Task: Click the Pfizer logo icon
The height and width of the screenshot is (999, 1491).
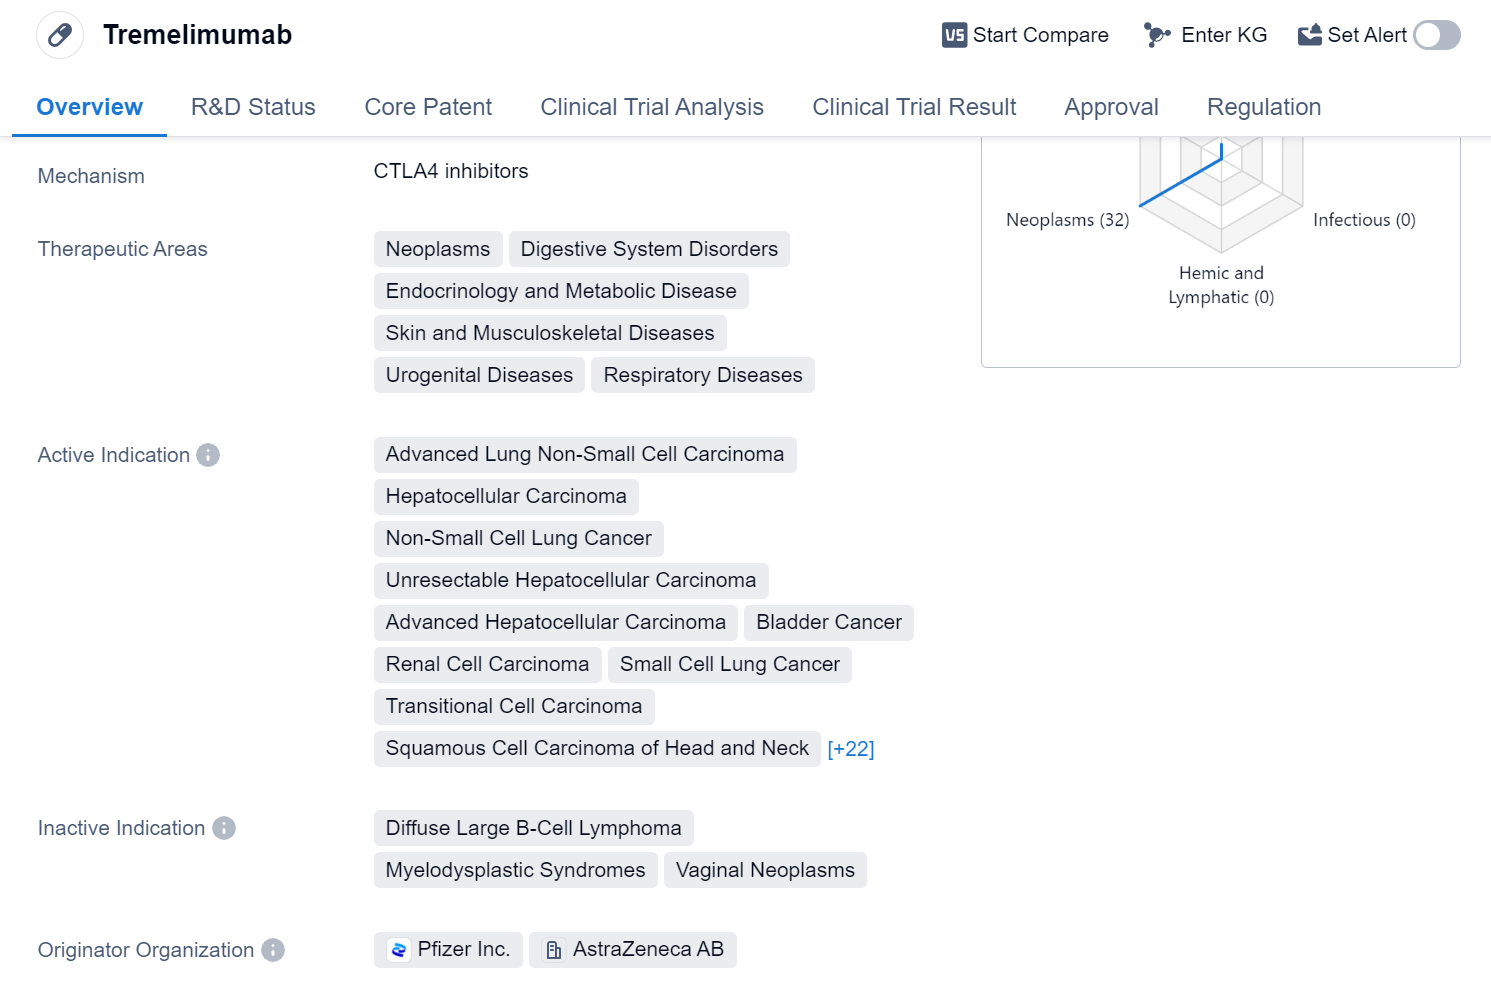Action: coord(399,950)
